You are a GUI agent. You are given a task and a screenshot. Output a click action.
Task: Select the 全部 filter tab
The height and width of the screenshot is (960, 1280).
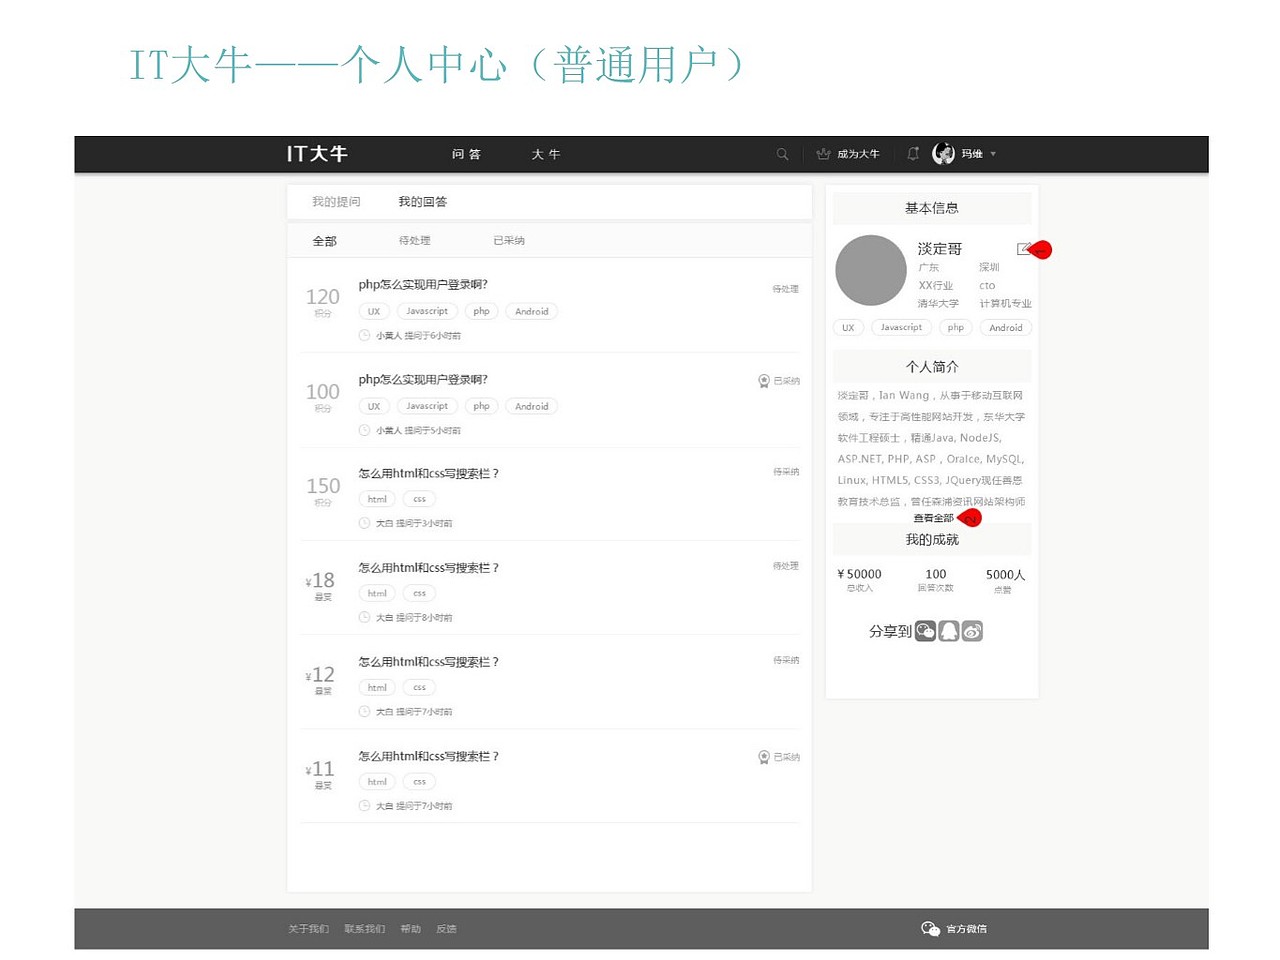pos(325,241)
